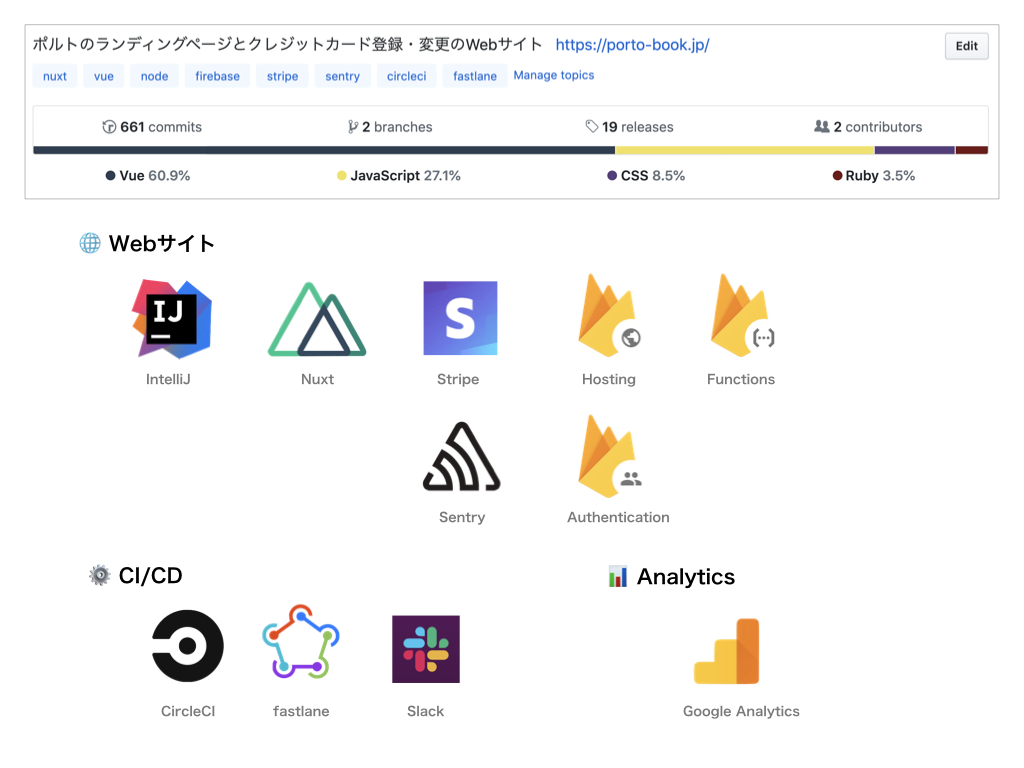Select the fastlane topic tag
1024x768 pixels.
pyautogui.click(x=475, y=76)
